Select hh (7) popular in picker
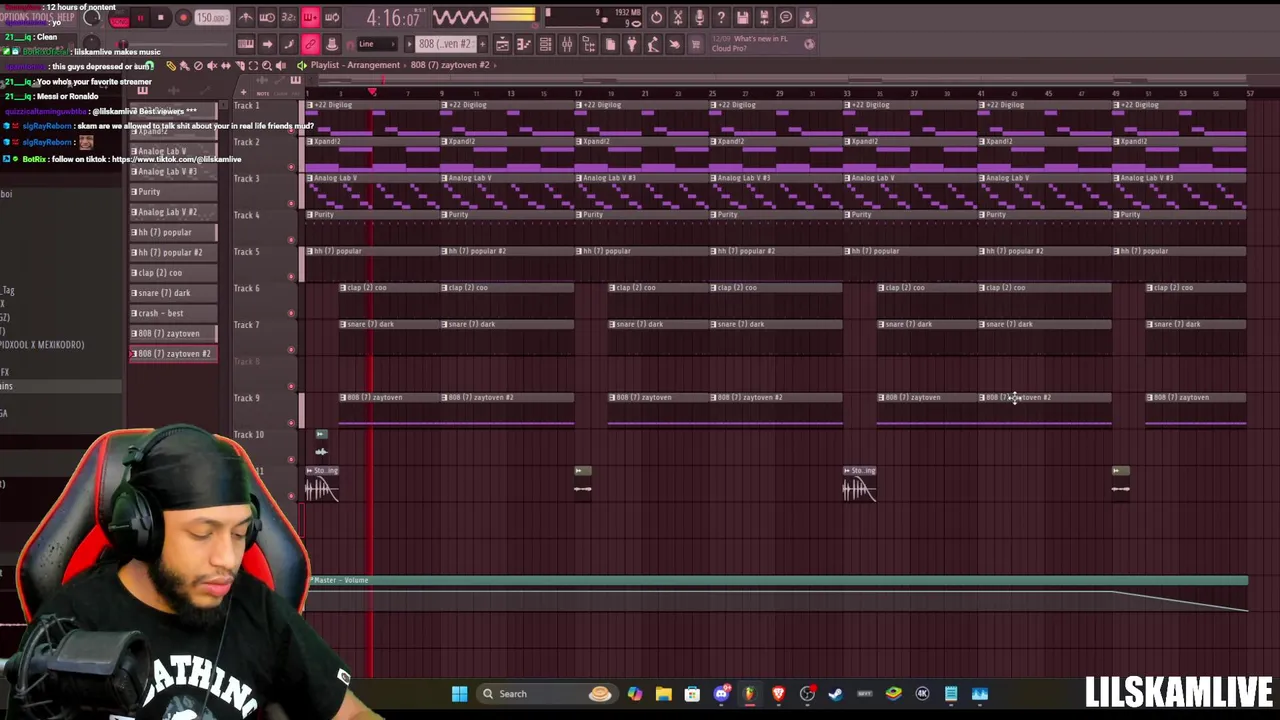 [x=174, y=232]
